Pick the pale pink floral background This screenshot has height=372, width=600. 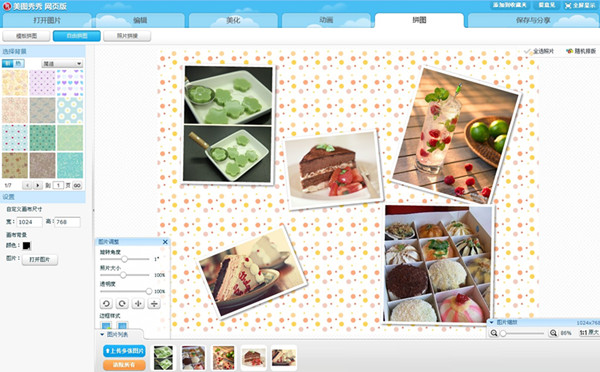[15, 110]
